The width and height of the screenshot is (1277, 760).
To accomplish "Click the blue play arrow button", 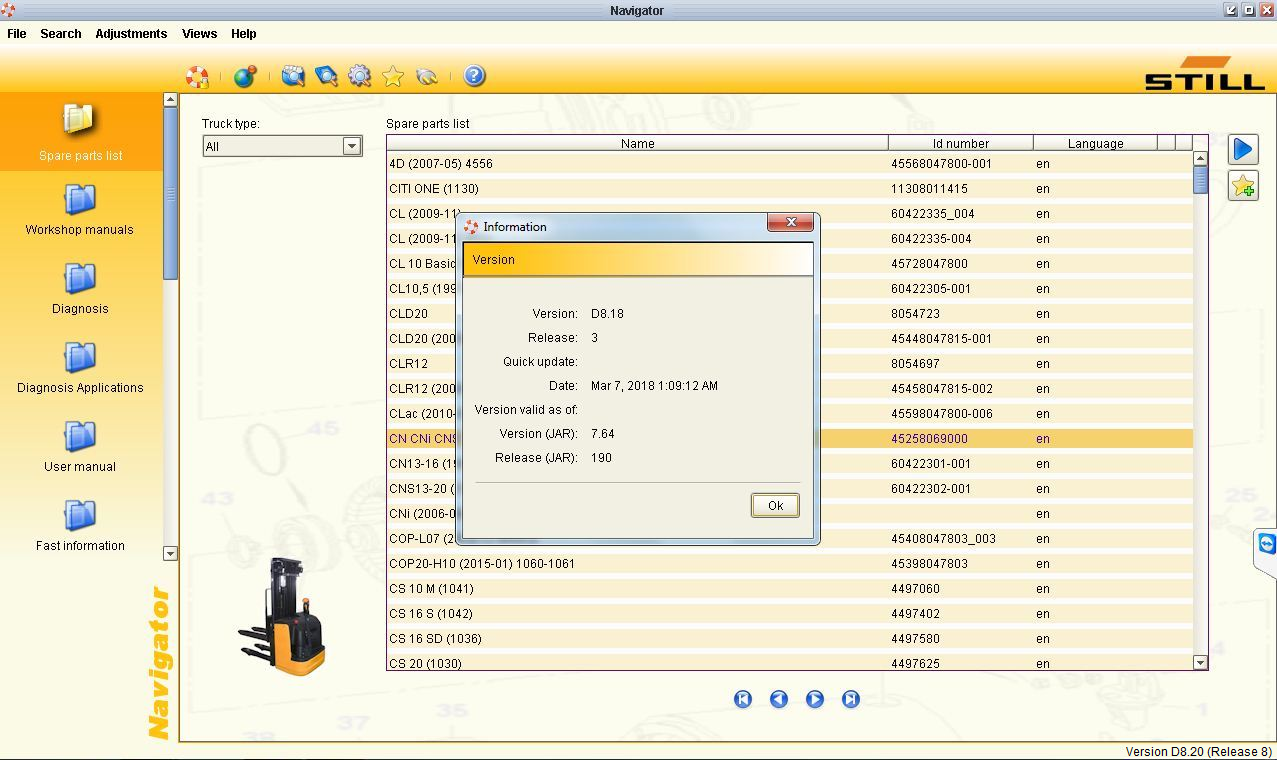I will pos(1243,149).
